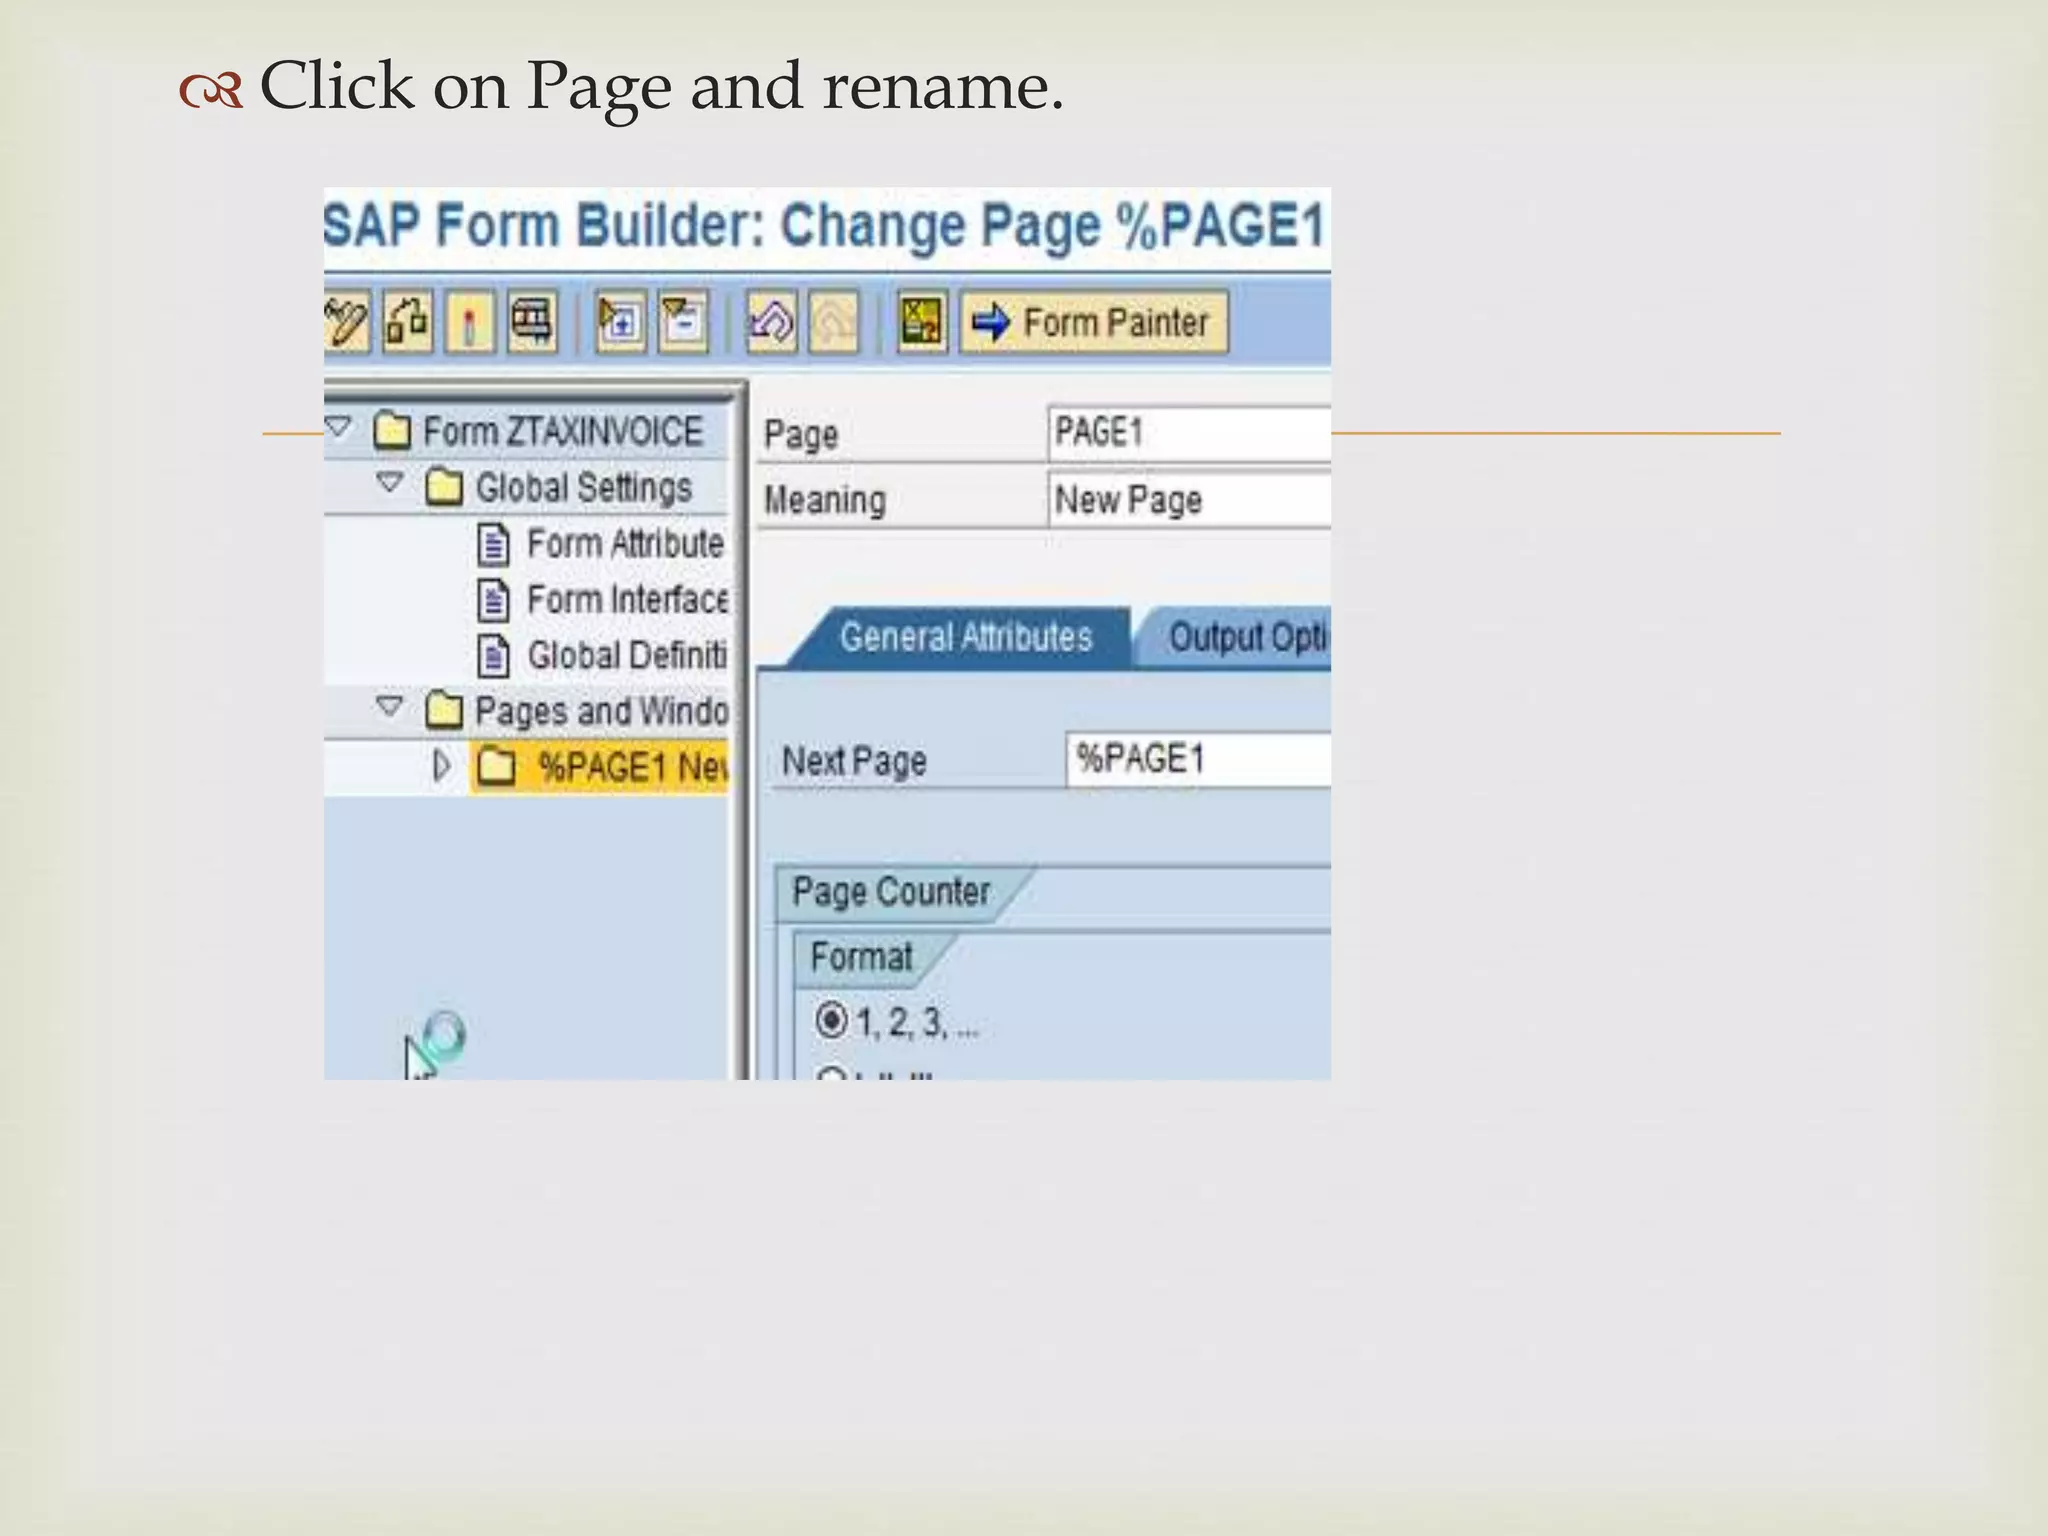Switch to the General Attributes tab
2048x1536 pixels.
[x=965, y=637]
